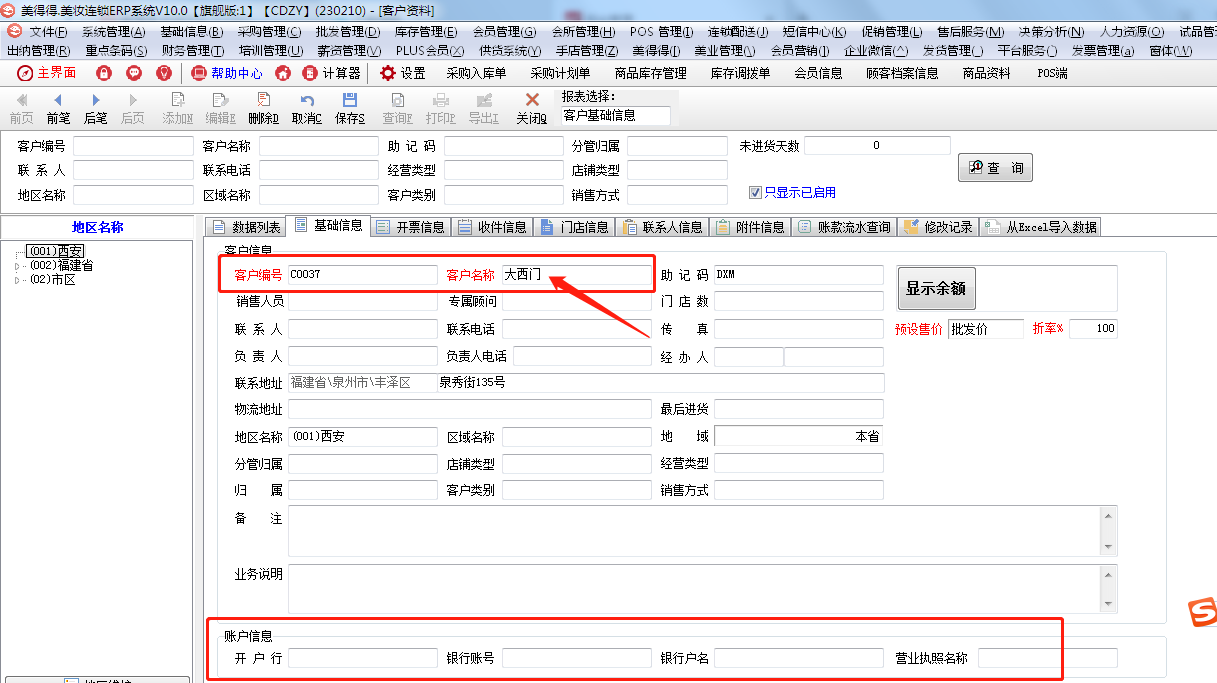This screenshot has width=1217, height=683.
Task: Click the 保存 save disk button
Action: coord(350,108)
